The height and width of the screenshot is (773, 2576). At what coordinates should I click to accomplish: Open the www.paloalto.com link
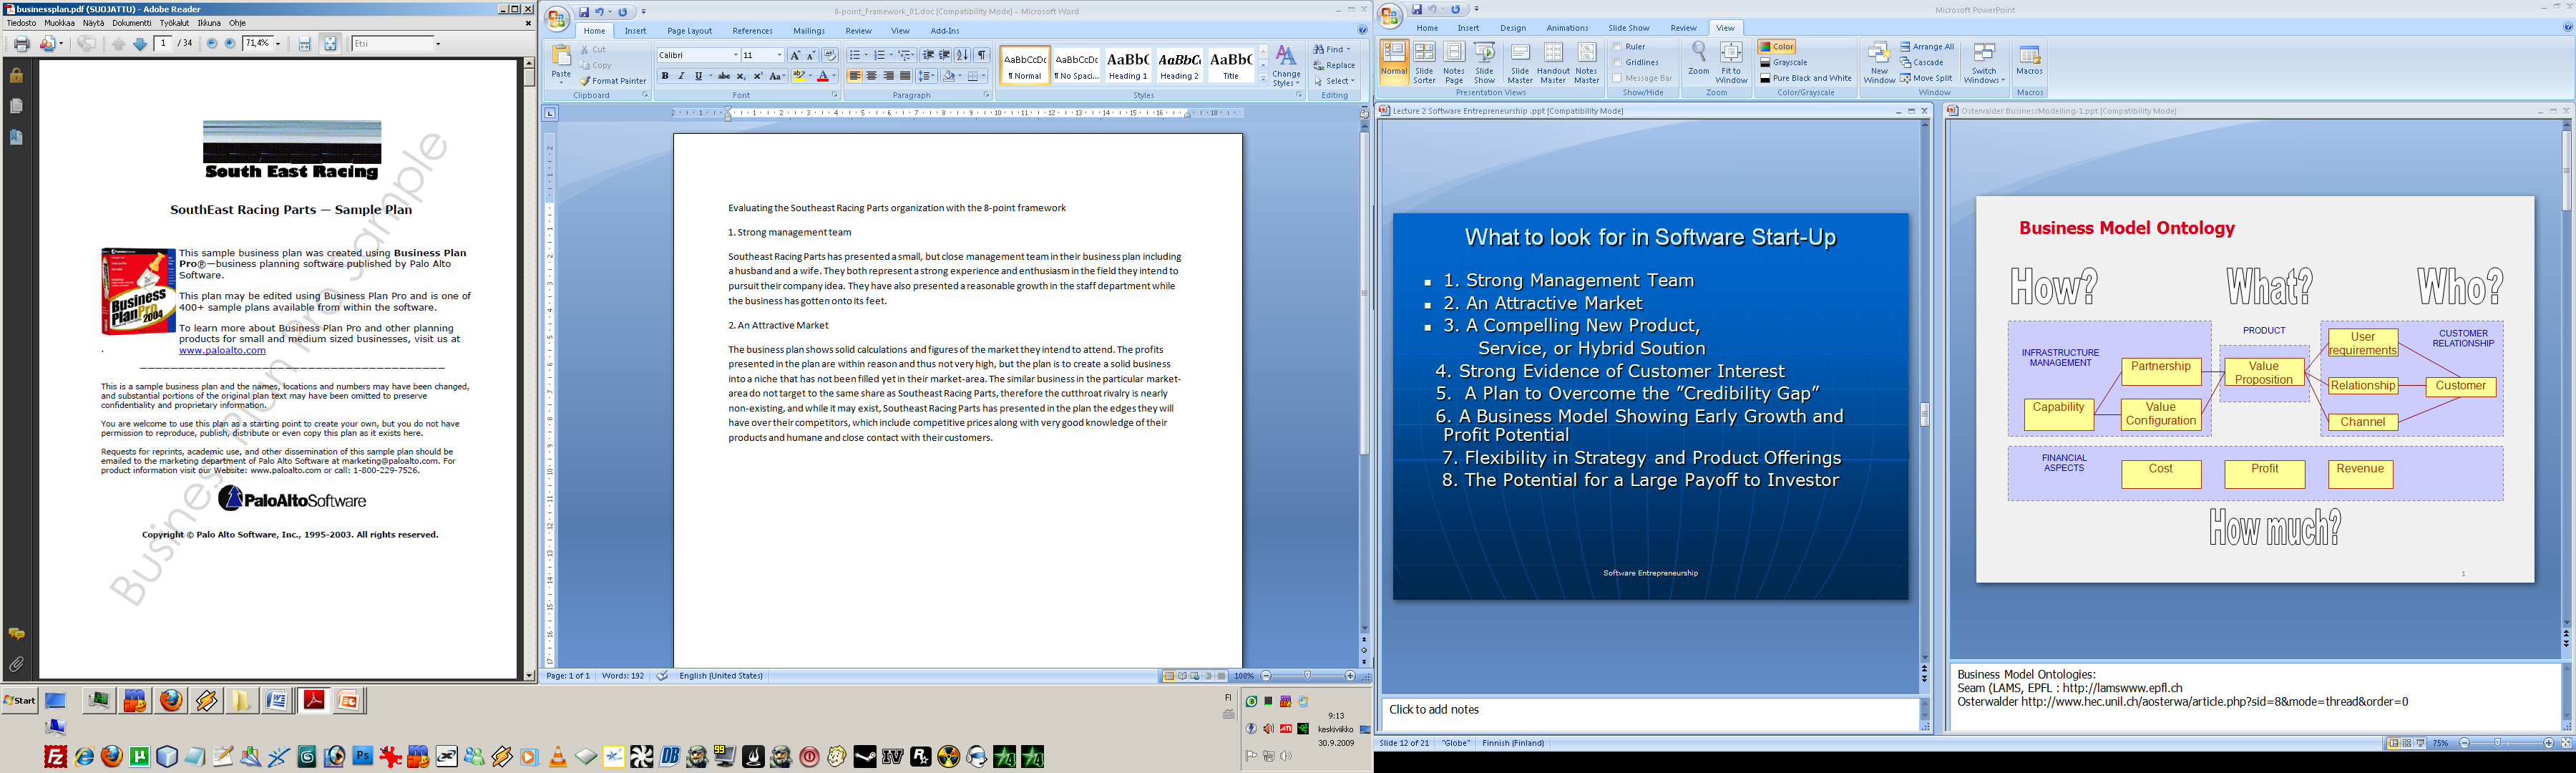222,351
